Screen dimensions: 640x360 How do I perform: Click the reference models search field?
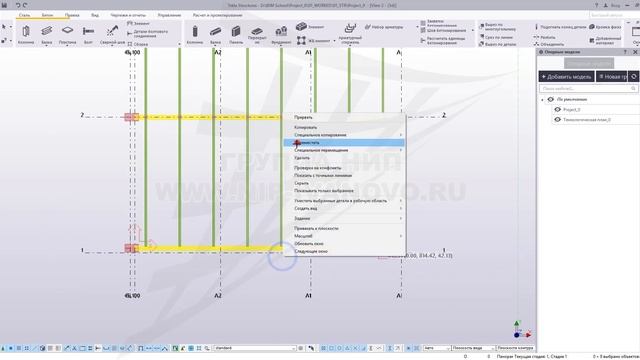(x=589, y=88)
